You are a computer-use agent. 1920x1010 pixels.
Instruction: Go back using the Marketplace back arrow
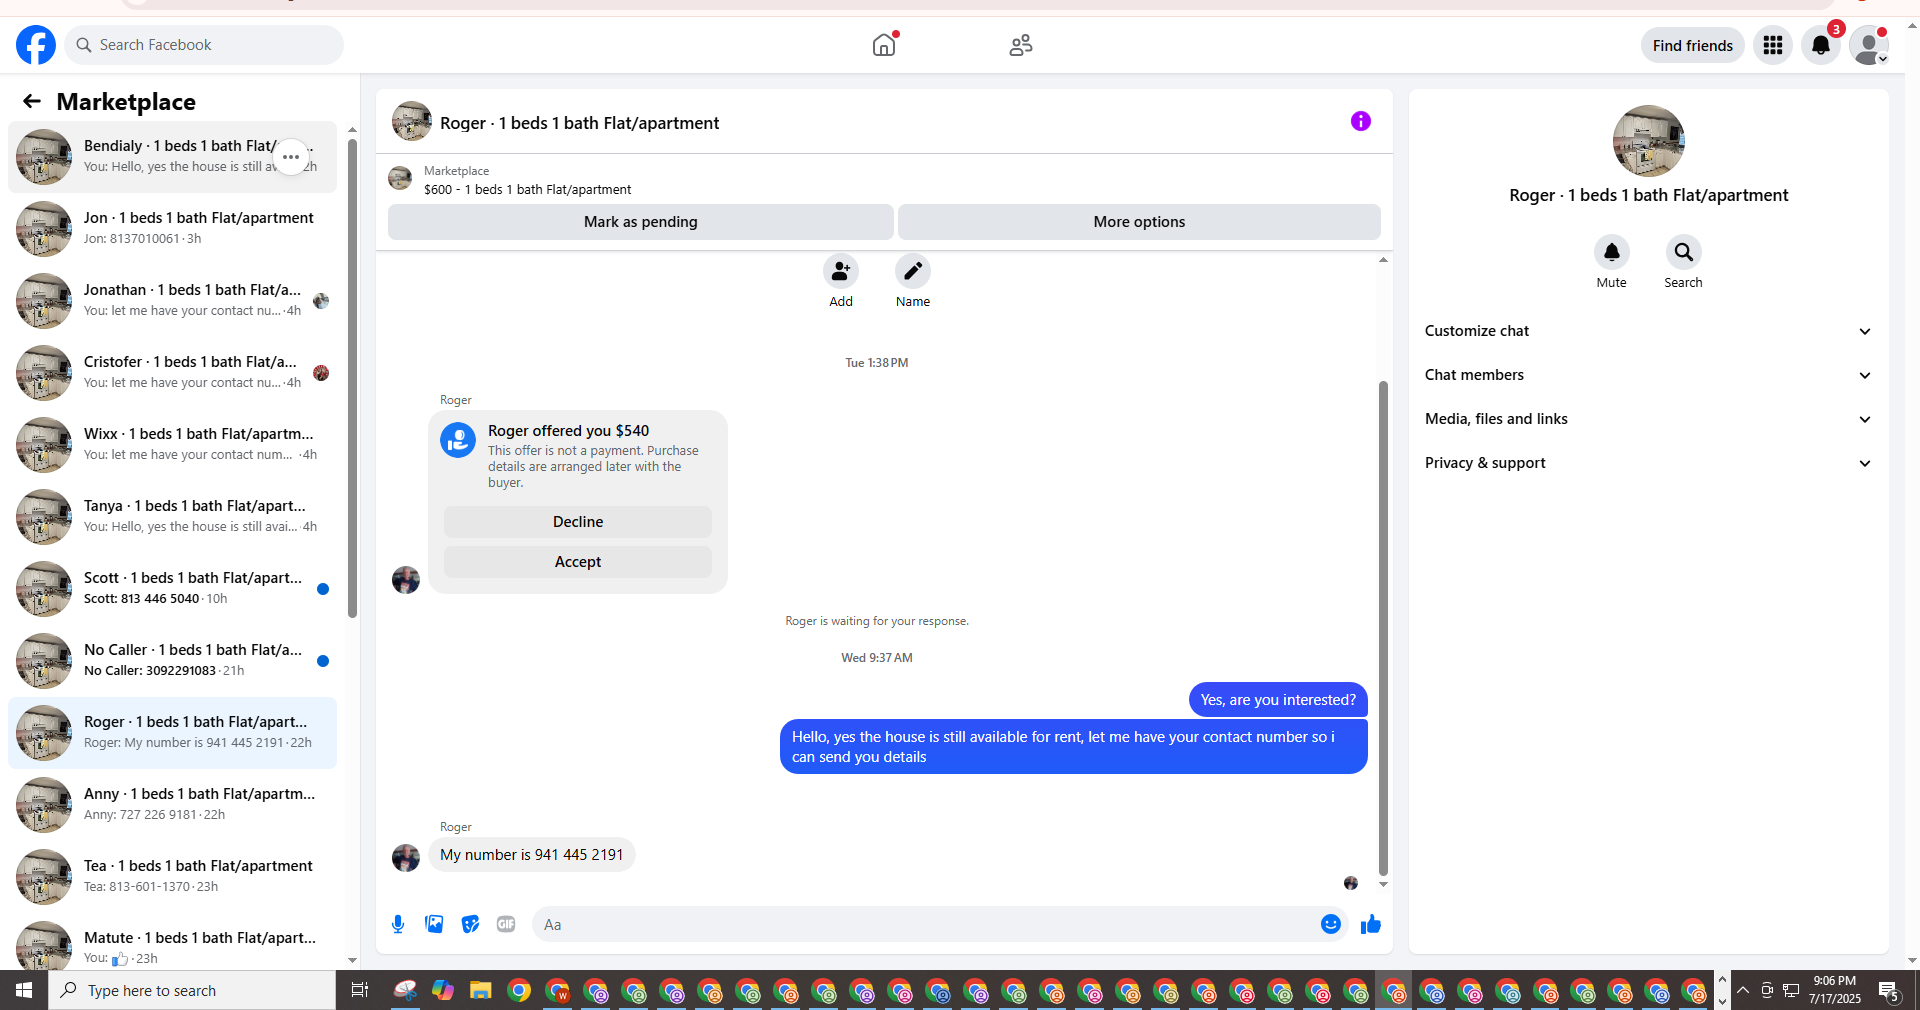[x=32, y=101]
